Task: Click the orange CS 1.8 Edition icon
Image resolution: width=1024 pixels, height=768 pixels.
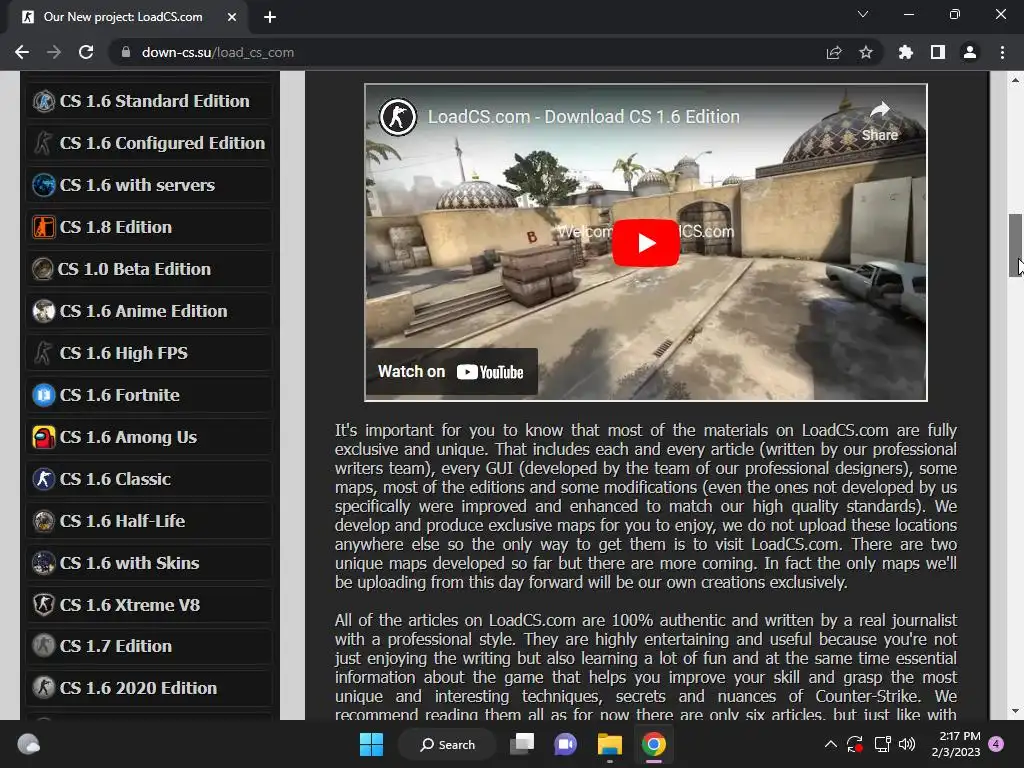Action: [x=44, y=227]
